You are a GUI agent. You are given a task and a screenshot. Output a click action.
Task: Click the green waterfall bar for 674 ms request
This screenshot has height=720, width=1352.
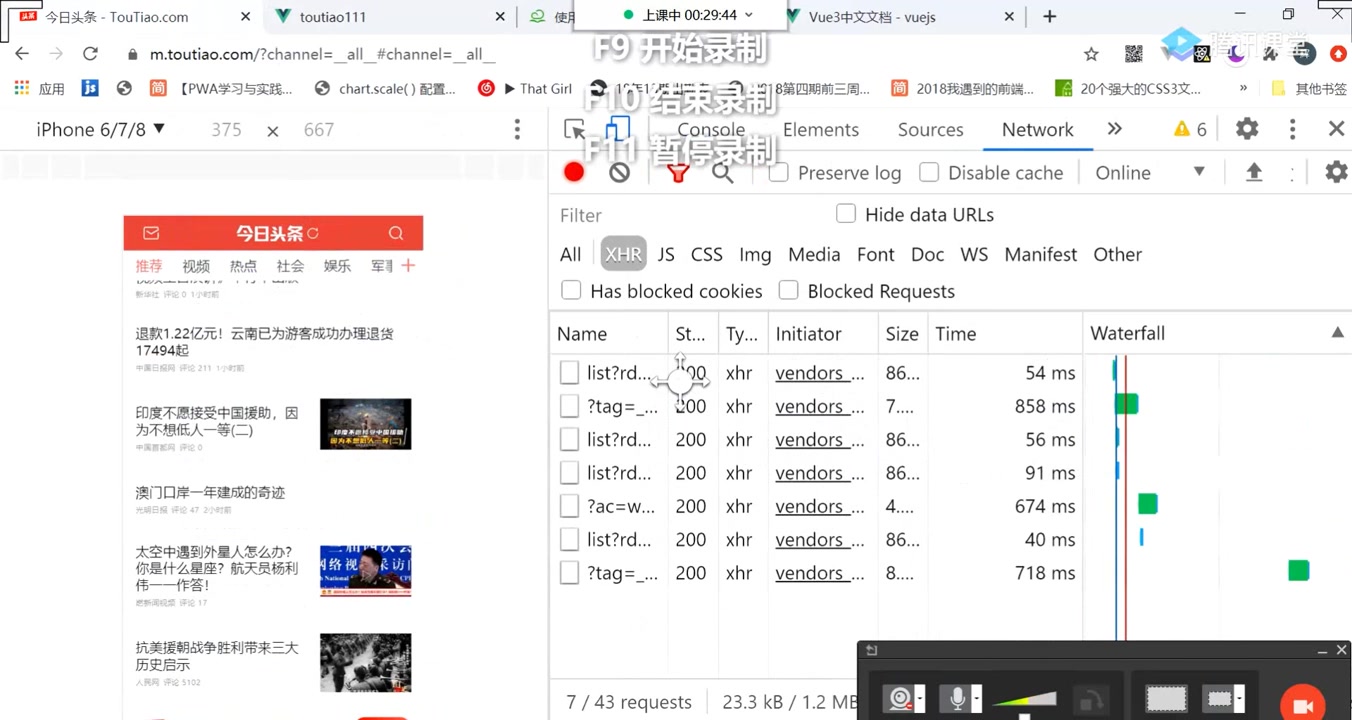pyautogui.click(x=1148, y=504)
